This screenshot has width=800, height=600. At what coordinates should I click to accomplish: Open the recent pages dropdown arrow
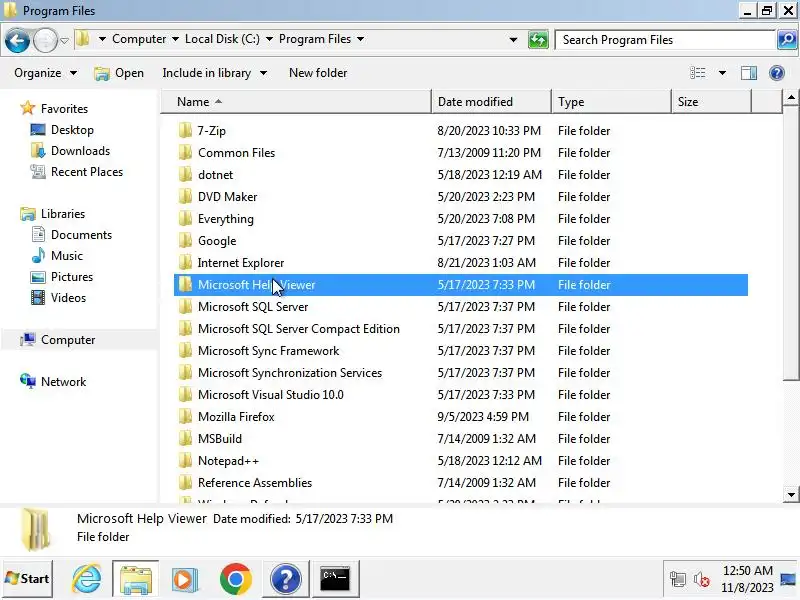coord(64,40)
